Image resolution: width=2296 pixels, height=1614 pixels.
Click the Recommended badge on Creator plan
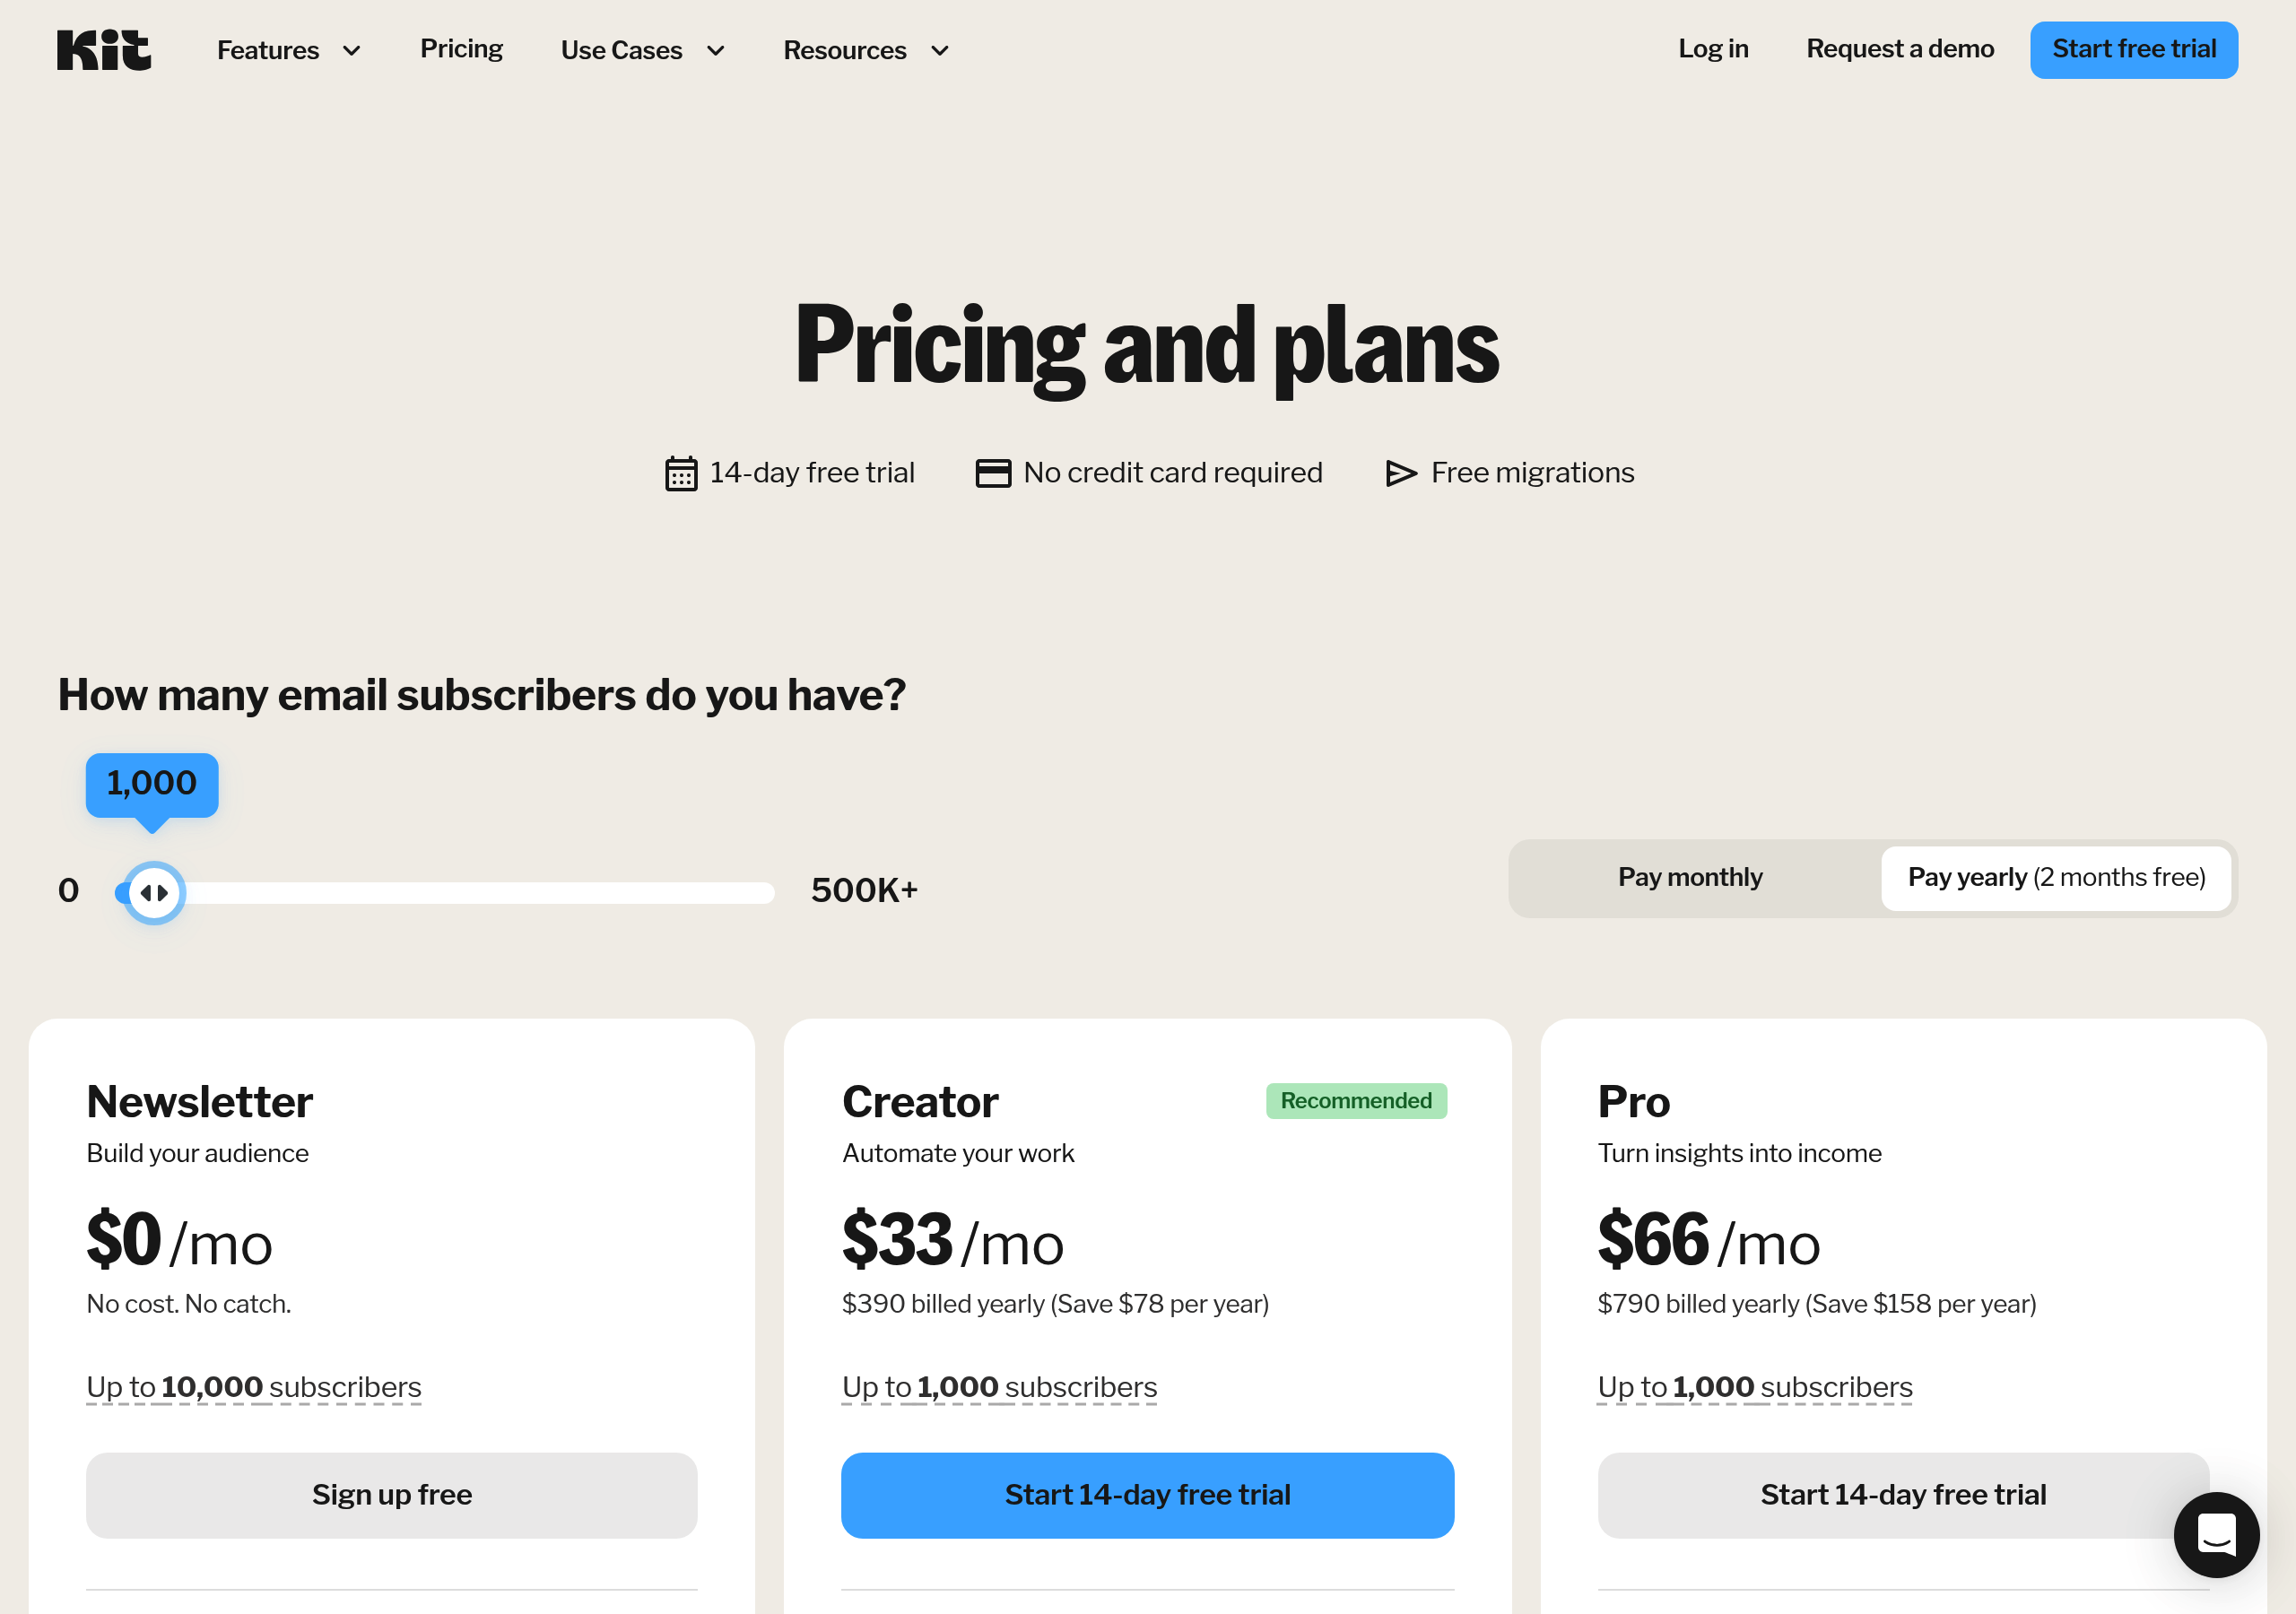pos(1356,1100)
